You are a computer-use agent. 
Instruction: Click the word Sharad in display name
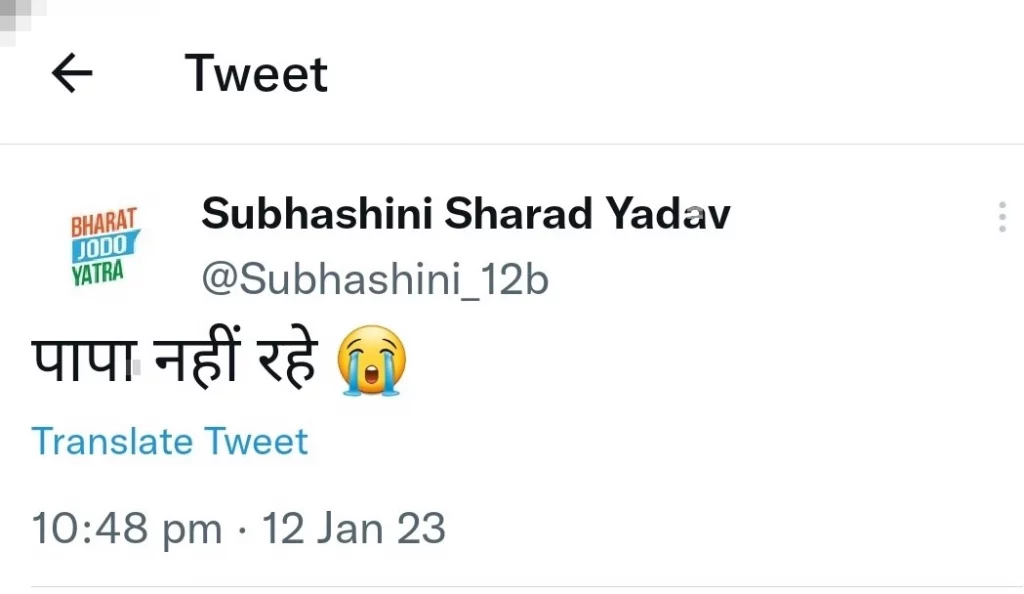518,214
